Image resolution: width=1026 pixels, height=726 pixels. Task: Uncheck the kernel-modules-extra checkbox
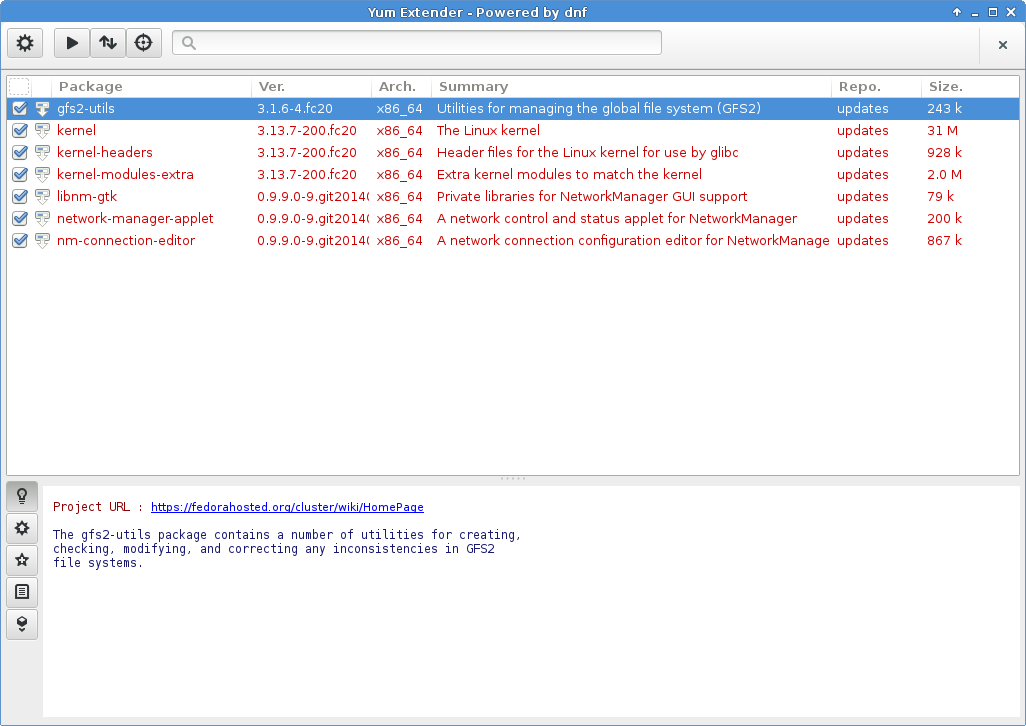pos(20,175)
